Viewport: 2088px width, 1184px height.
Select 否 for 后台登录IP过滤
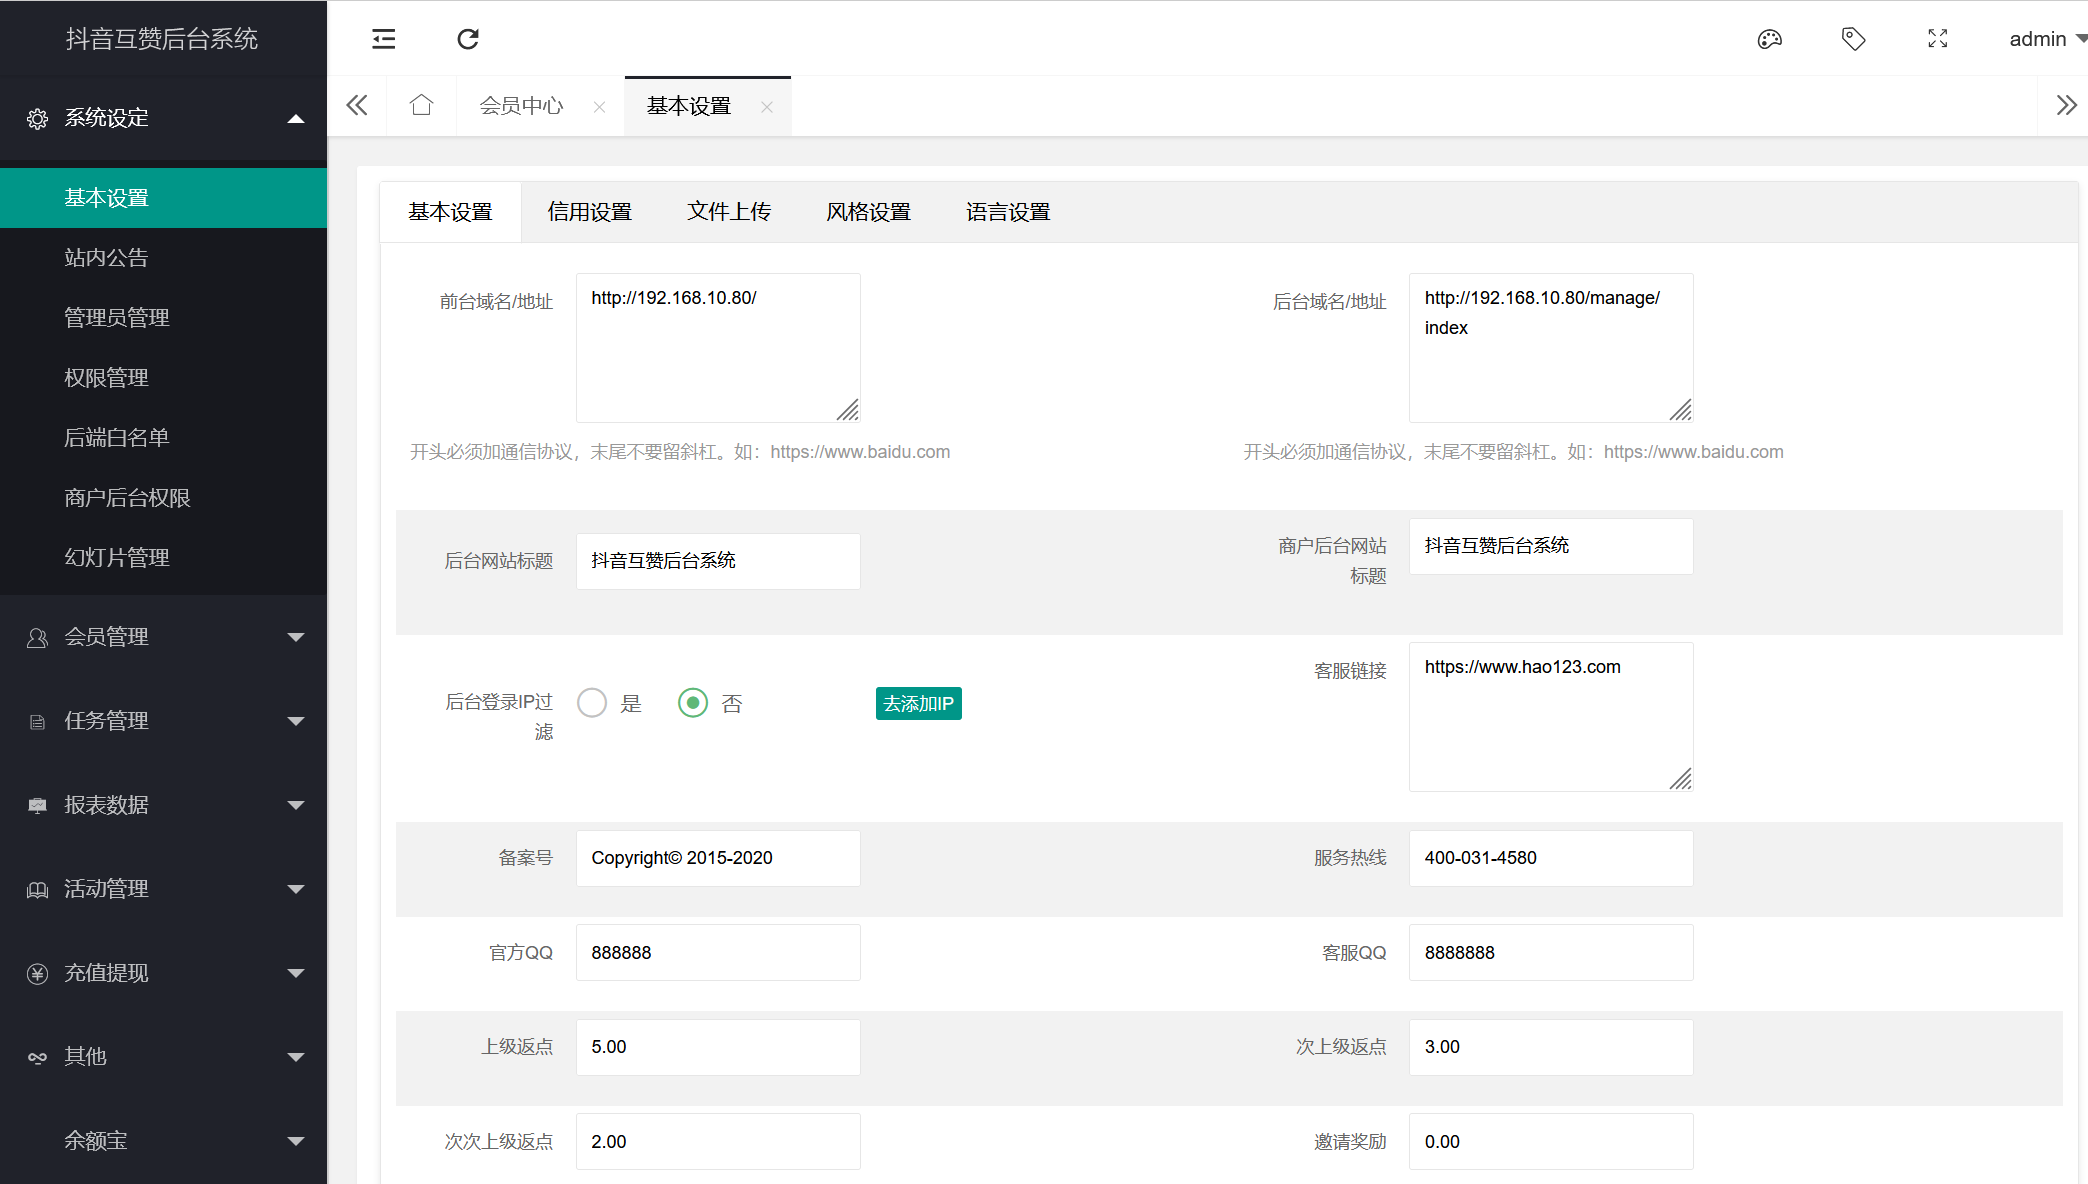693,703
